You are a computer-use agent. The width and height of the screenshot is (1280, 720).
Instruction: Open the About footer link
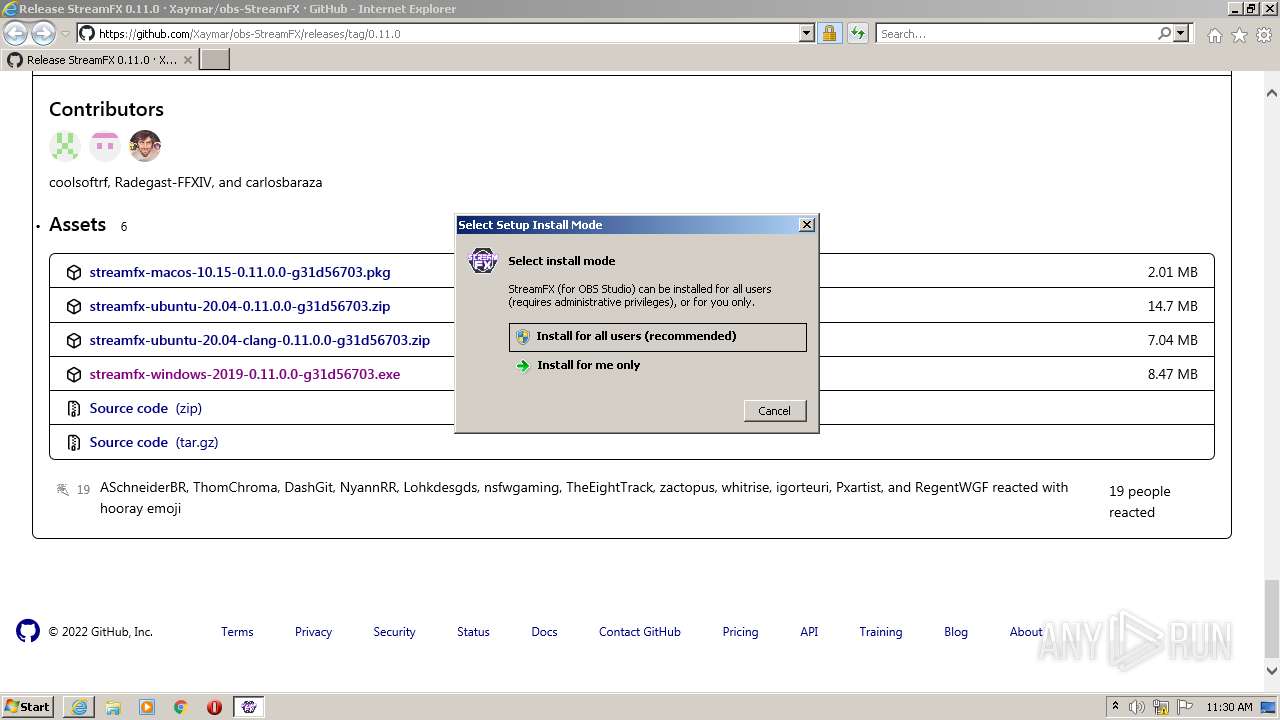pos(1026,632)
